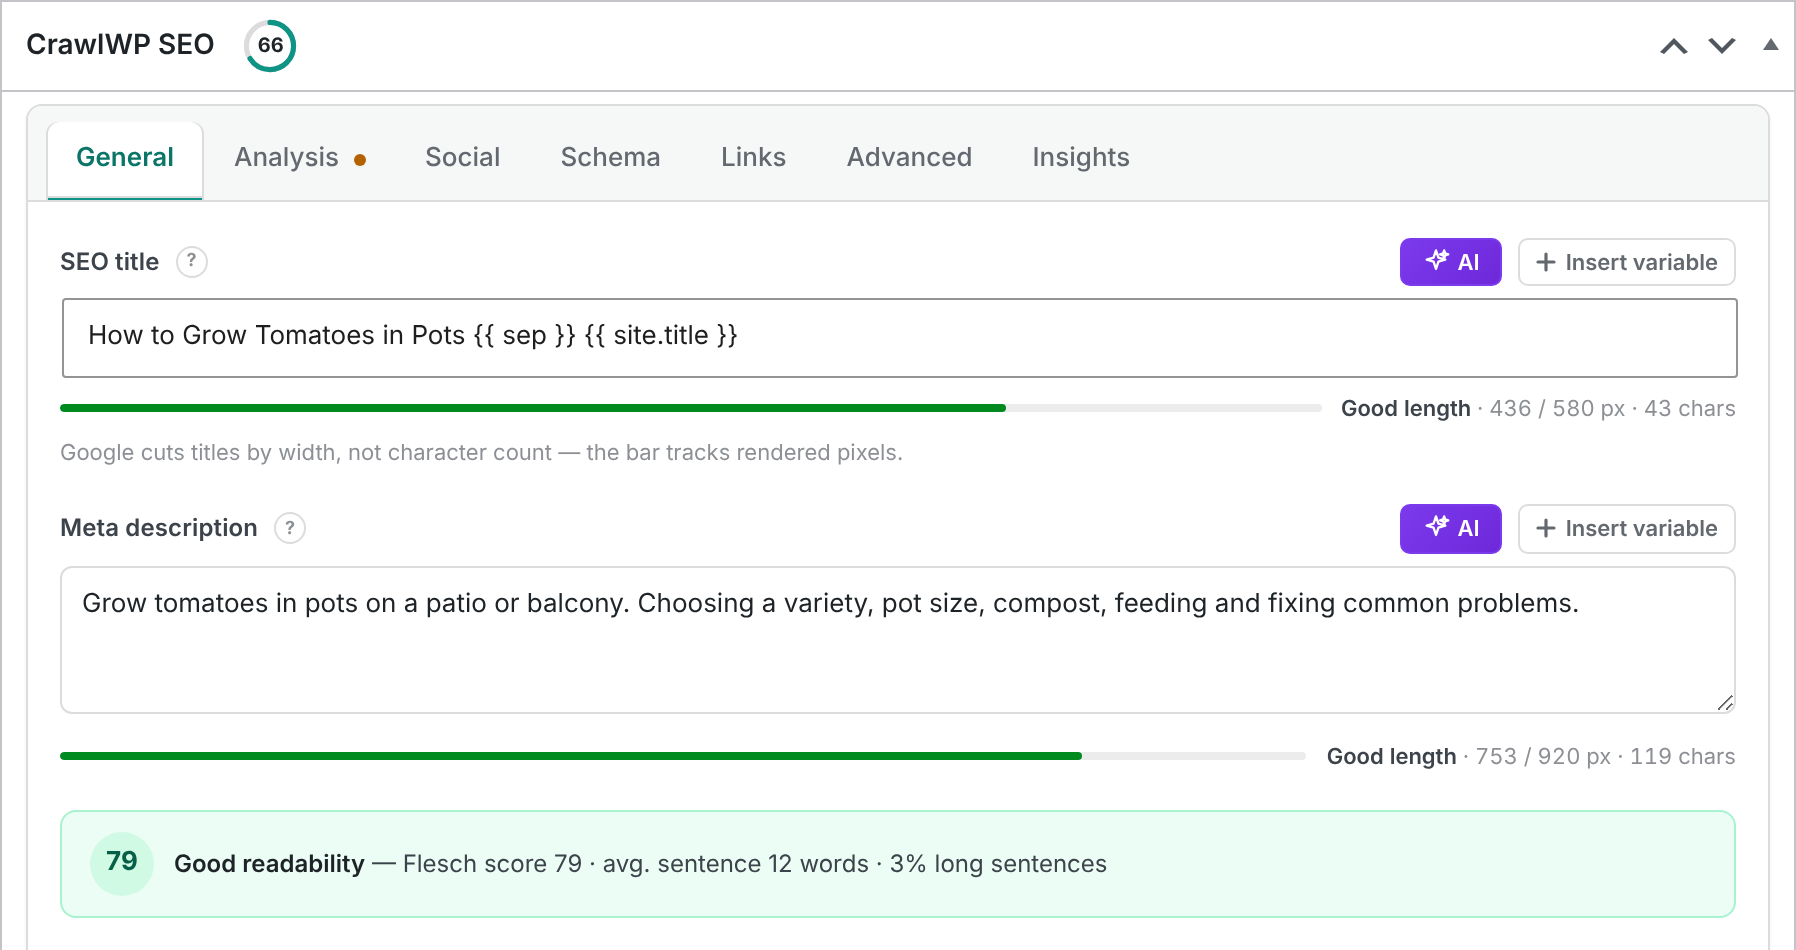The image size is (1796, 950).
Task: Switch to the General tab
Action: [125, 158]
